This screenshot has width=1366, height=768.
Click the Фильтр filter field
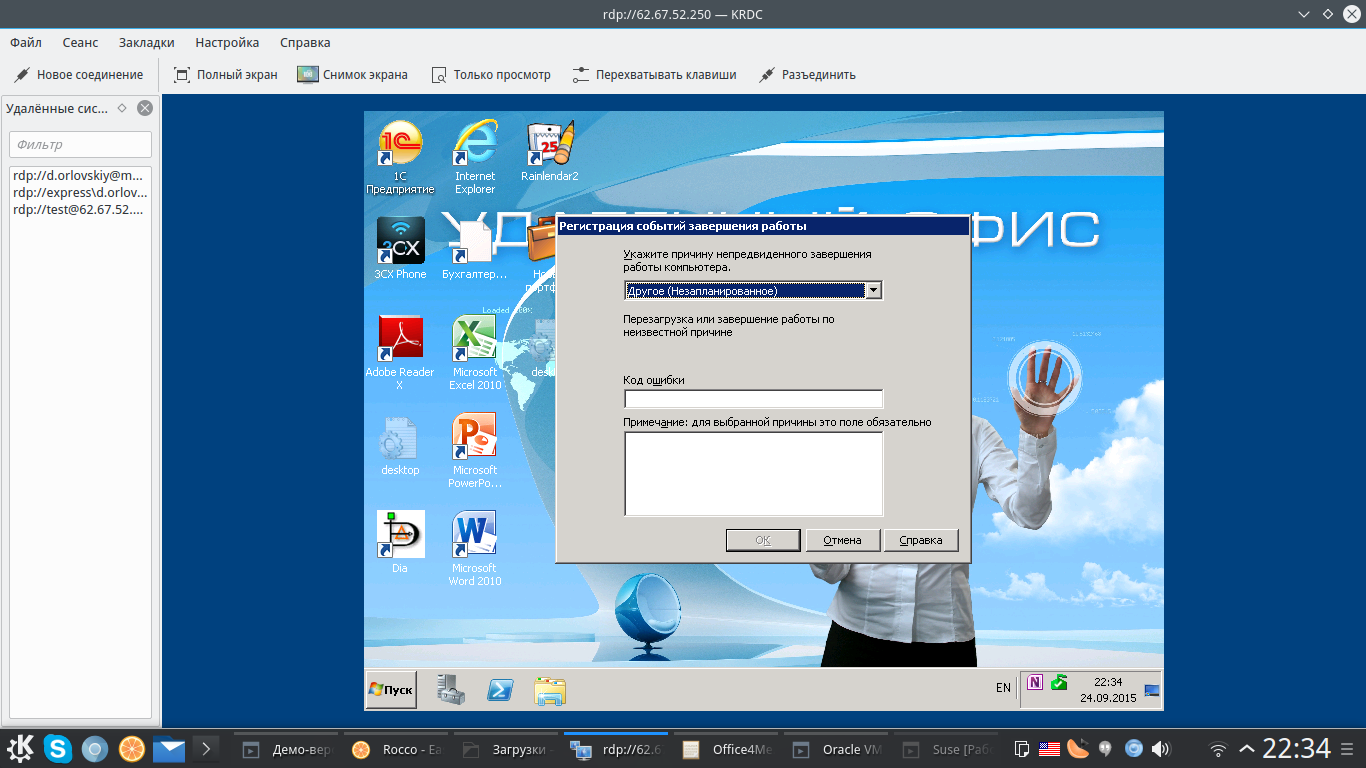click(x=80, y=144)
